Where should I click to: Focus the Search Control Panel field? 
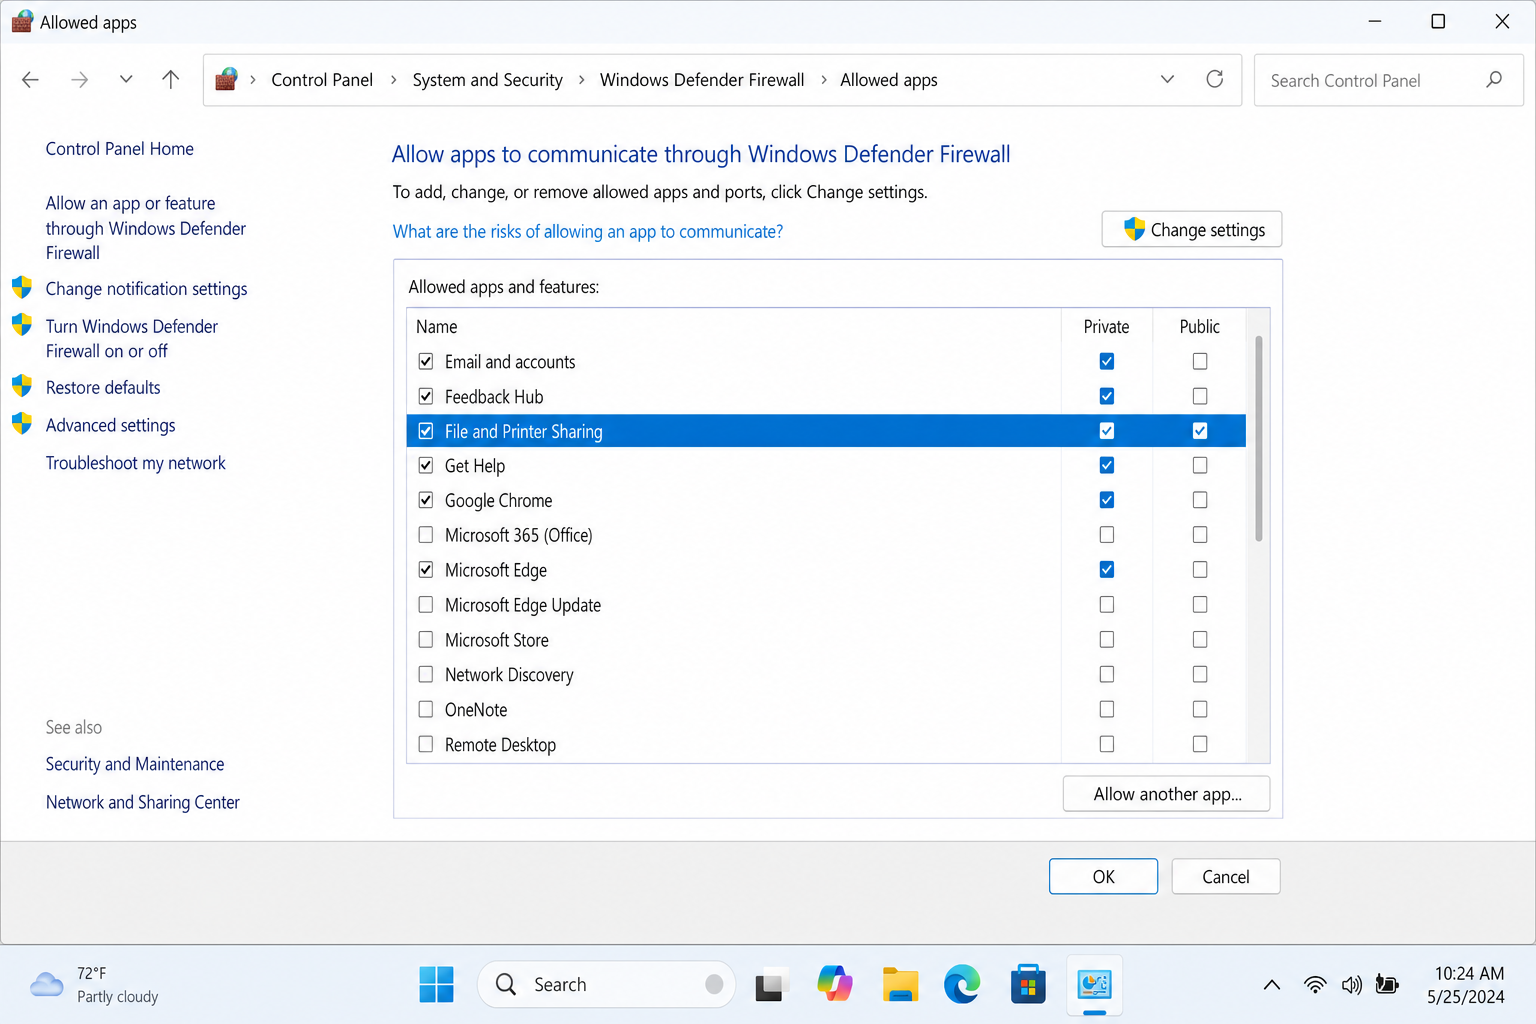[1388, 80]
